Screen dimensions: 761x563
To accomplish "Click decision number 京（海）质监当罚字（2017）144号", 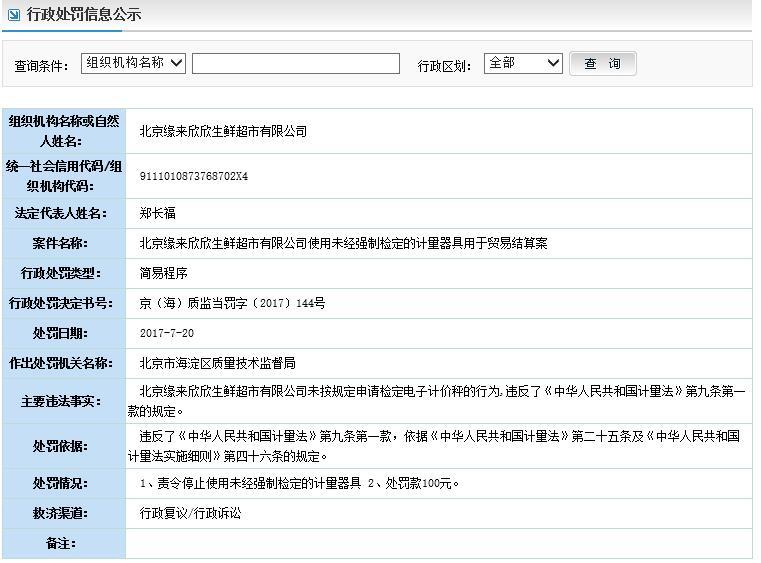I will point(232,303).
